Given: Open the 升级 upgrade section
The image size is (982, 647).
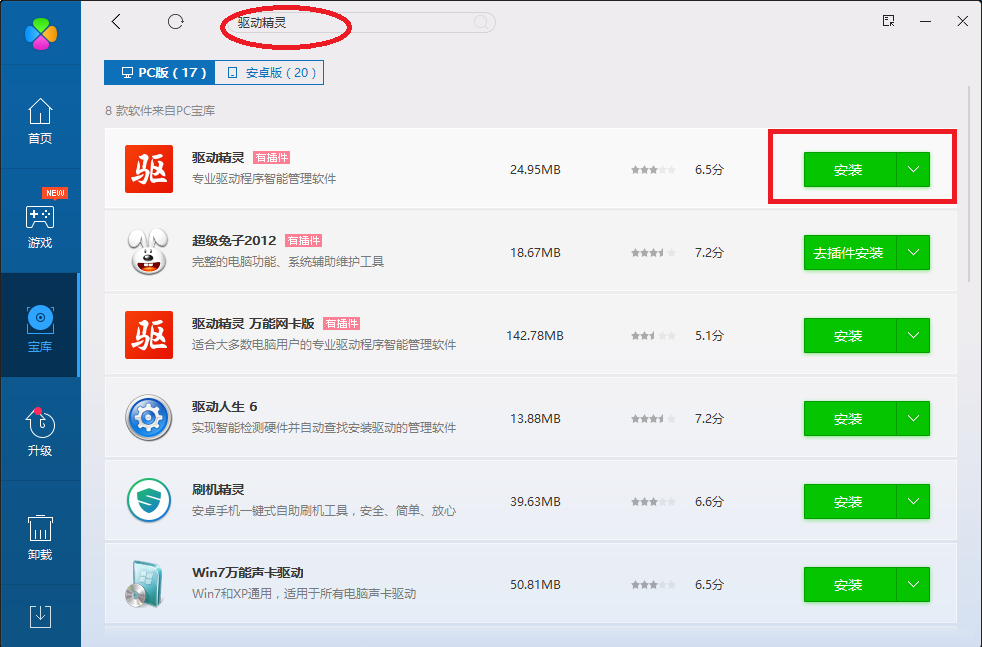Looking at the screenshot, I should (40, 432).
